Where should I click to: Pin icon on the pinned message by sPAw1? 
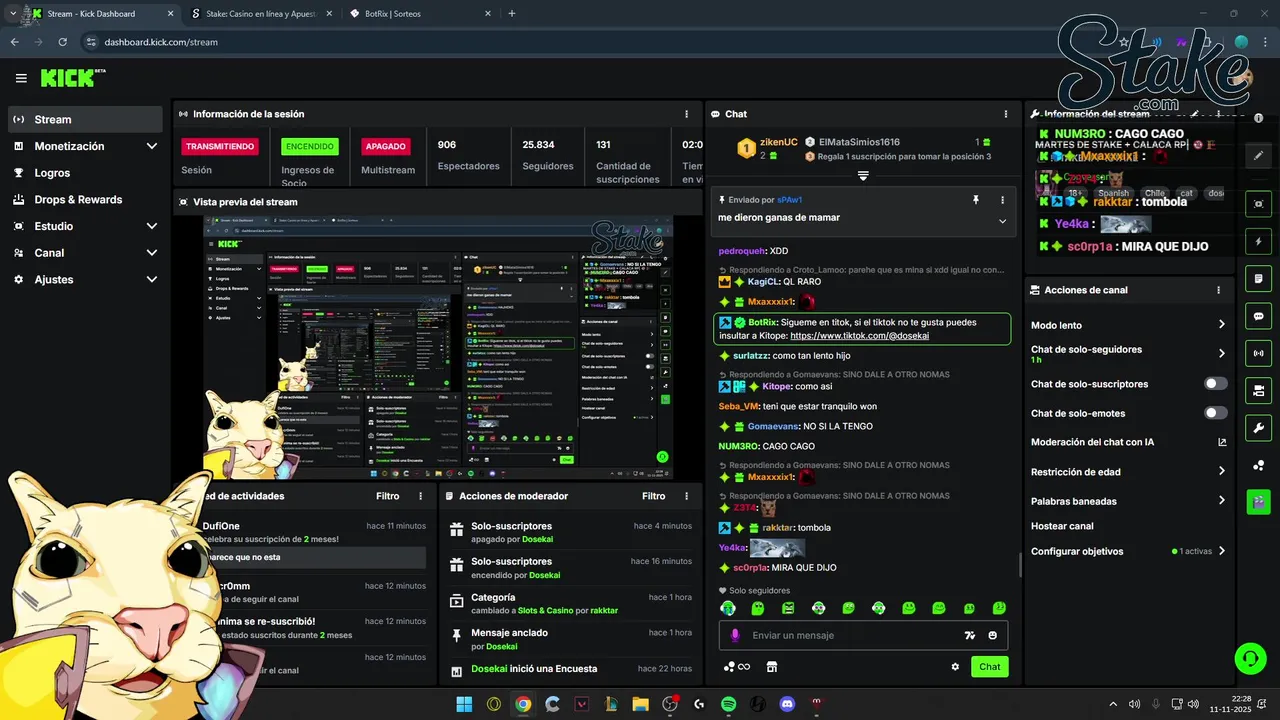click(x=976, y=200)
